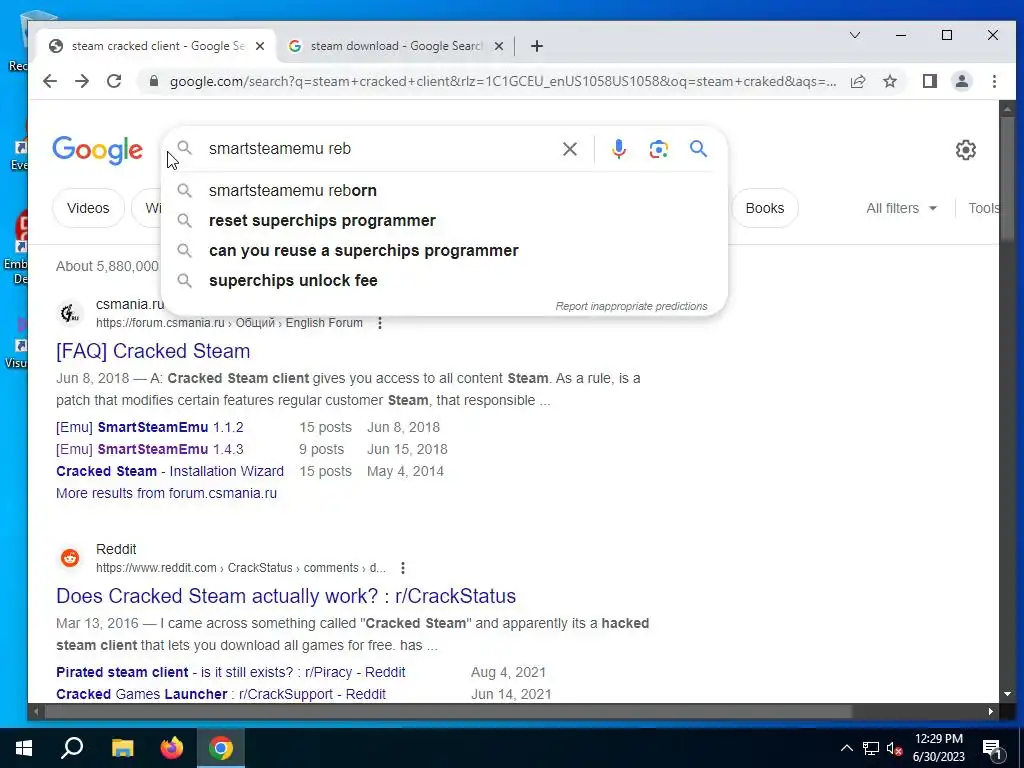Click the vertical page scrollbar

click(1006, 180)
